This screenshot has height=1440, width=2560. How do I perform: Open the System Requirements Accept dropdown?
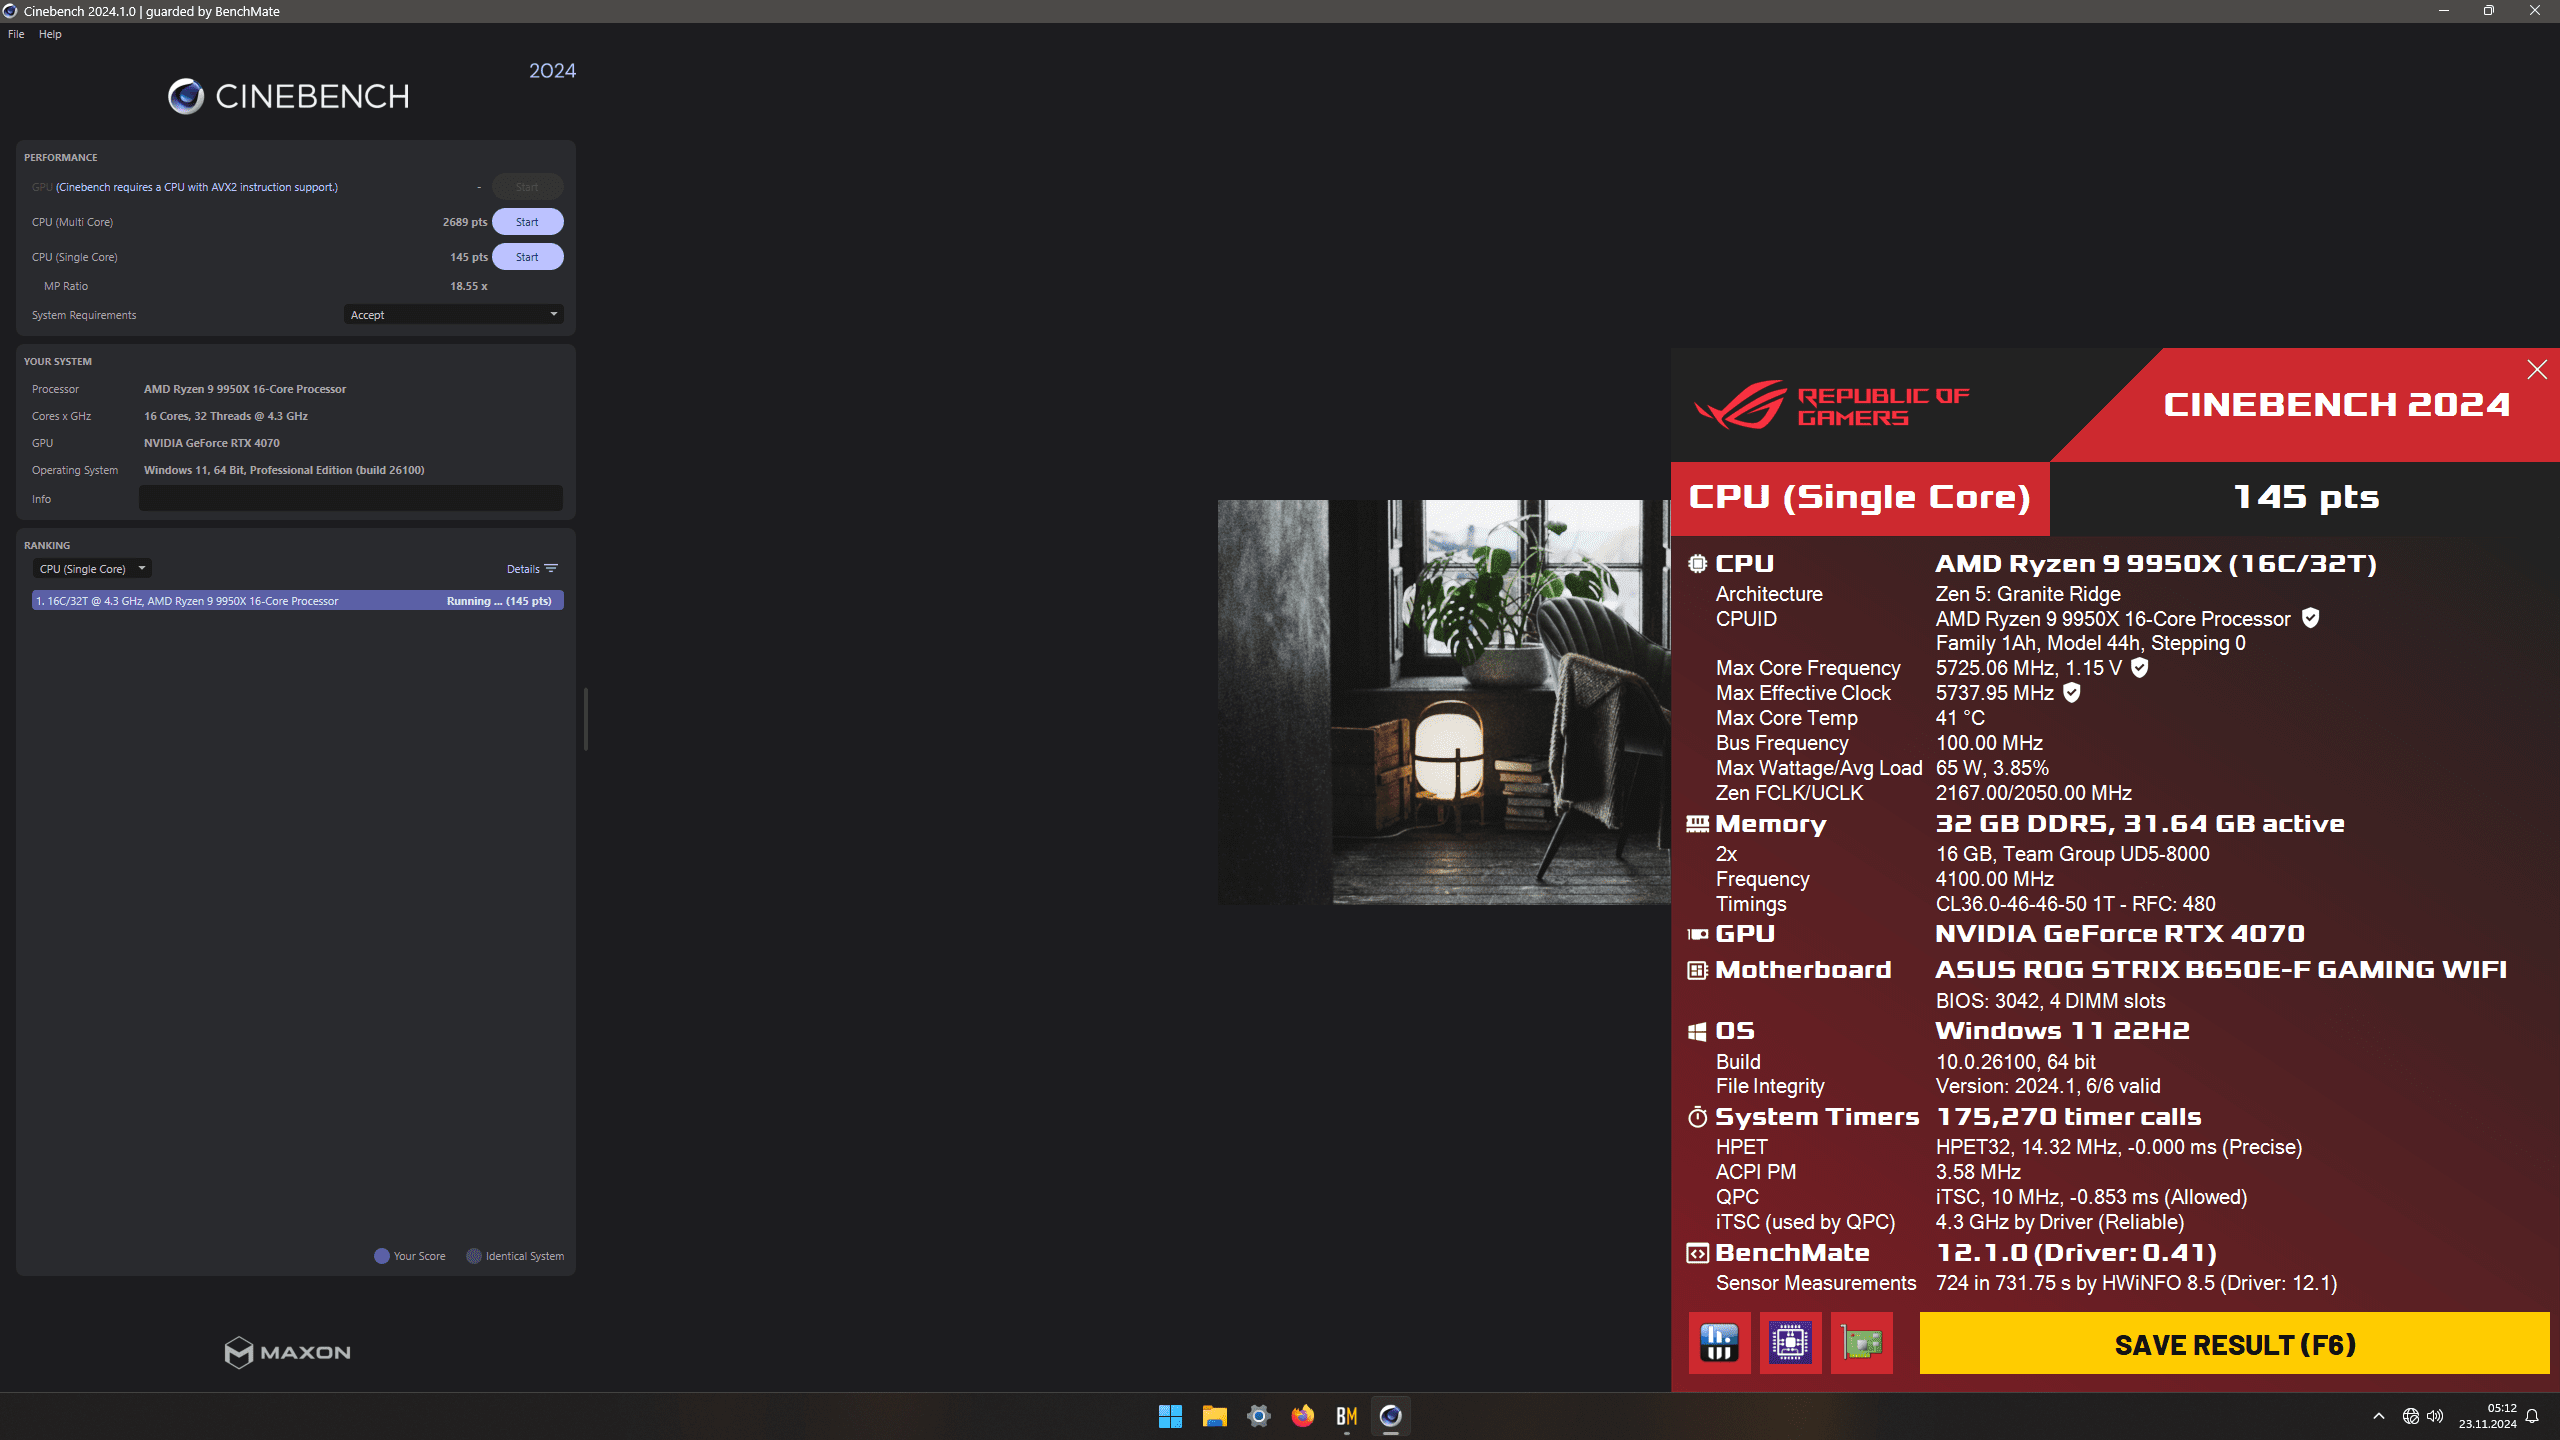click(x=453, y=315)
